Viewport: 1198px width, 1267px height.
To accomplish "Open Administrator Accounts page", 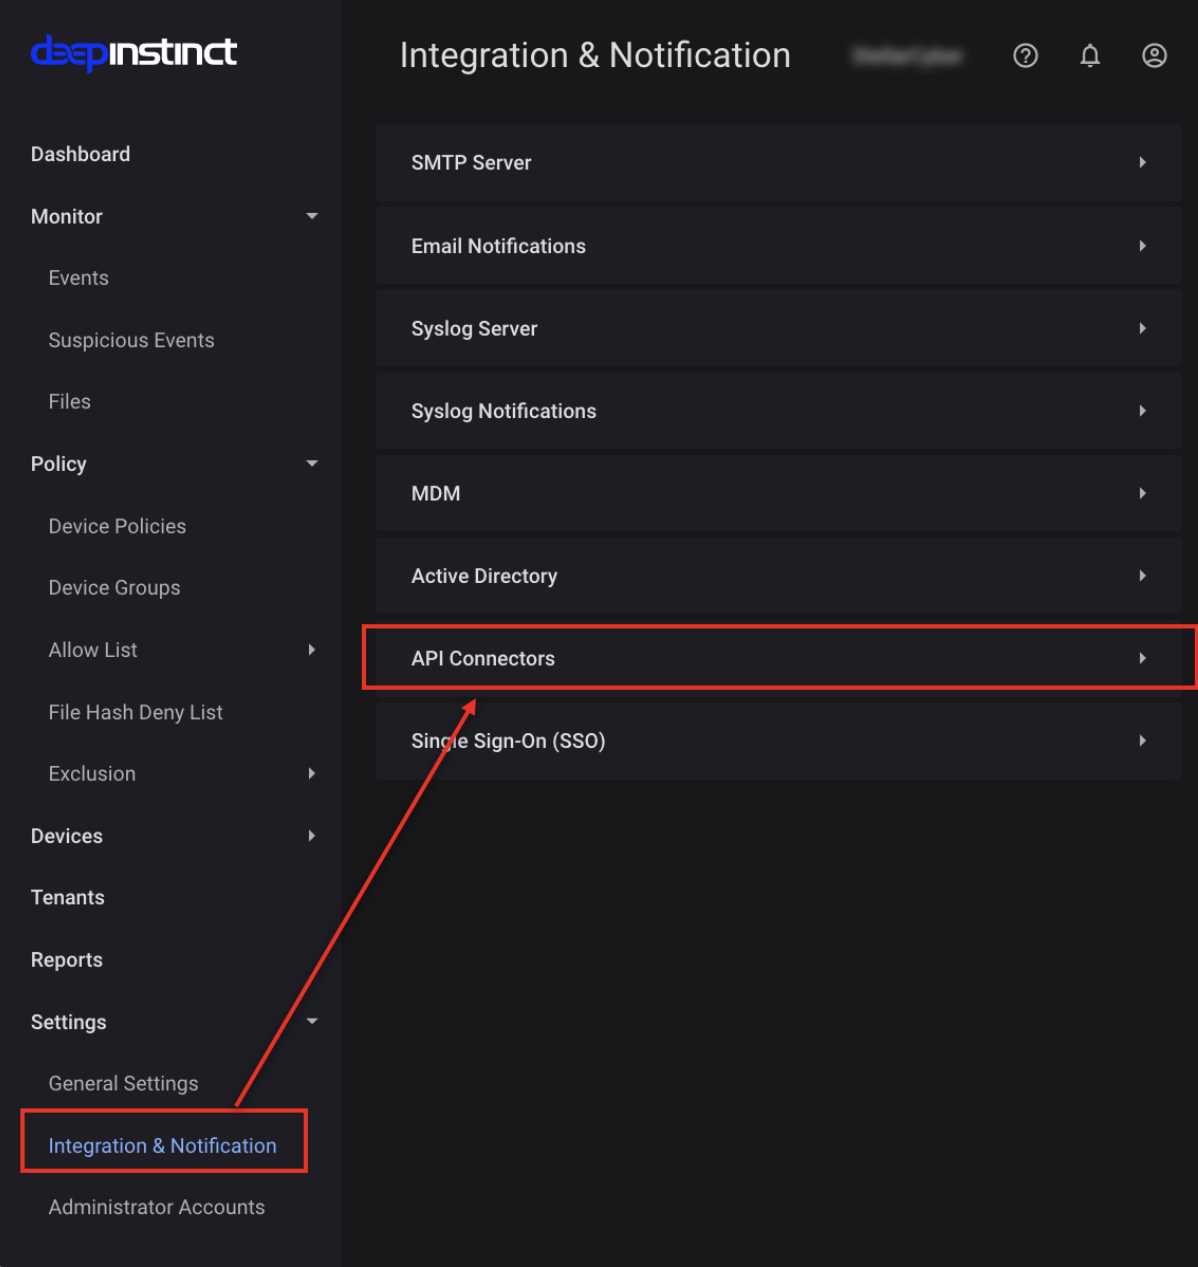I will (x=156, y=1207).
